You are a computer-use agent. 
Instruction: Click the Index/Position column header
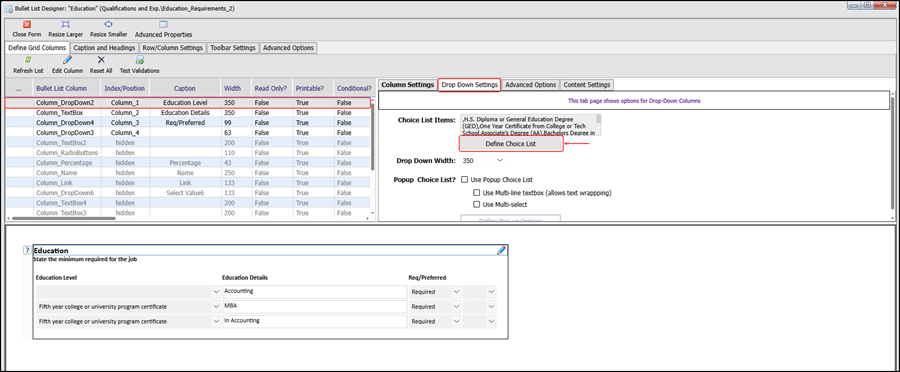click(125, 88)
